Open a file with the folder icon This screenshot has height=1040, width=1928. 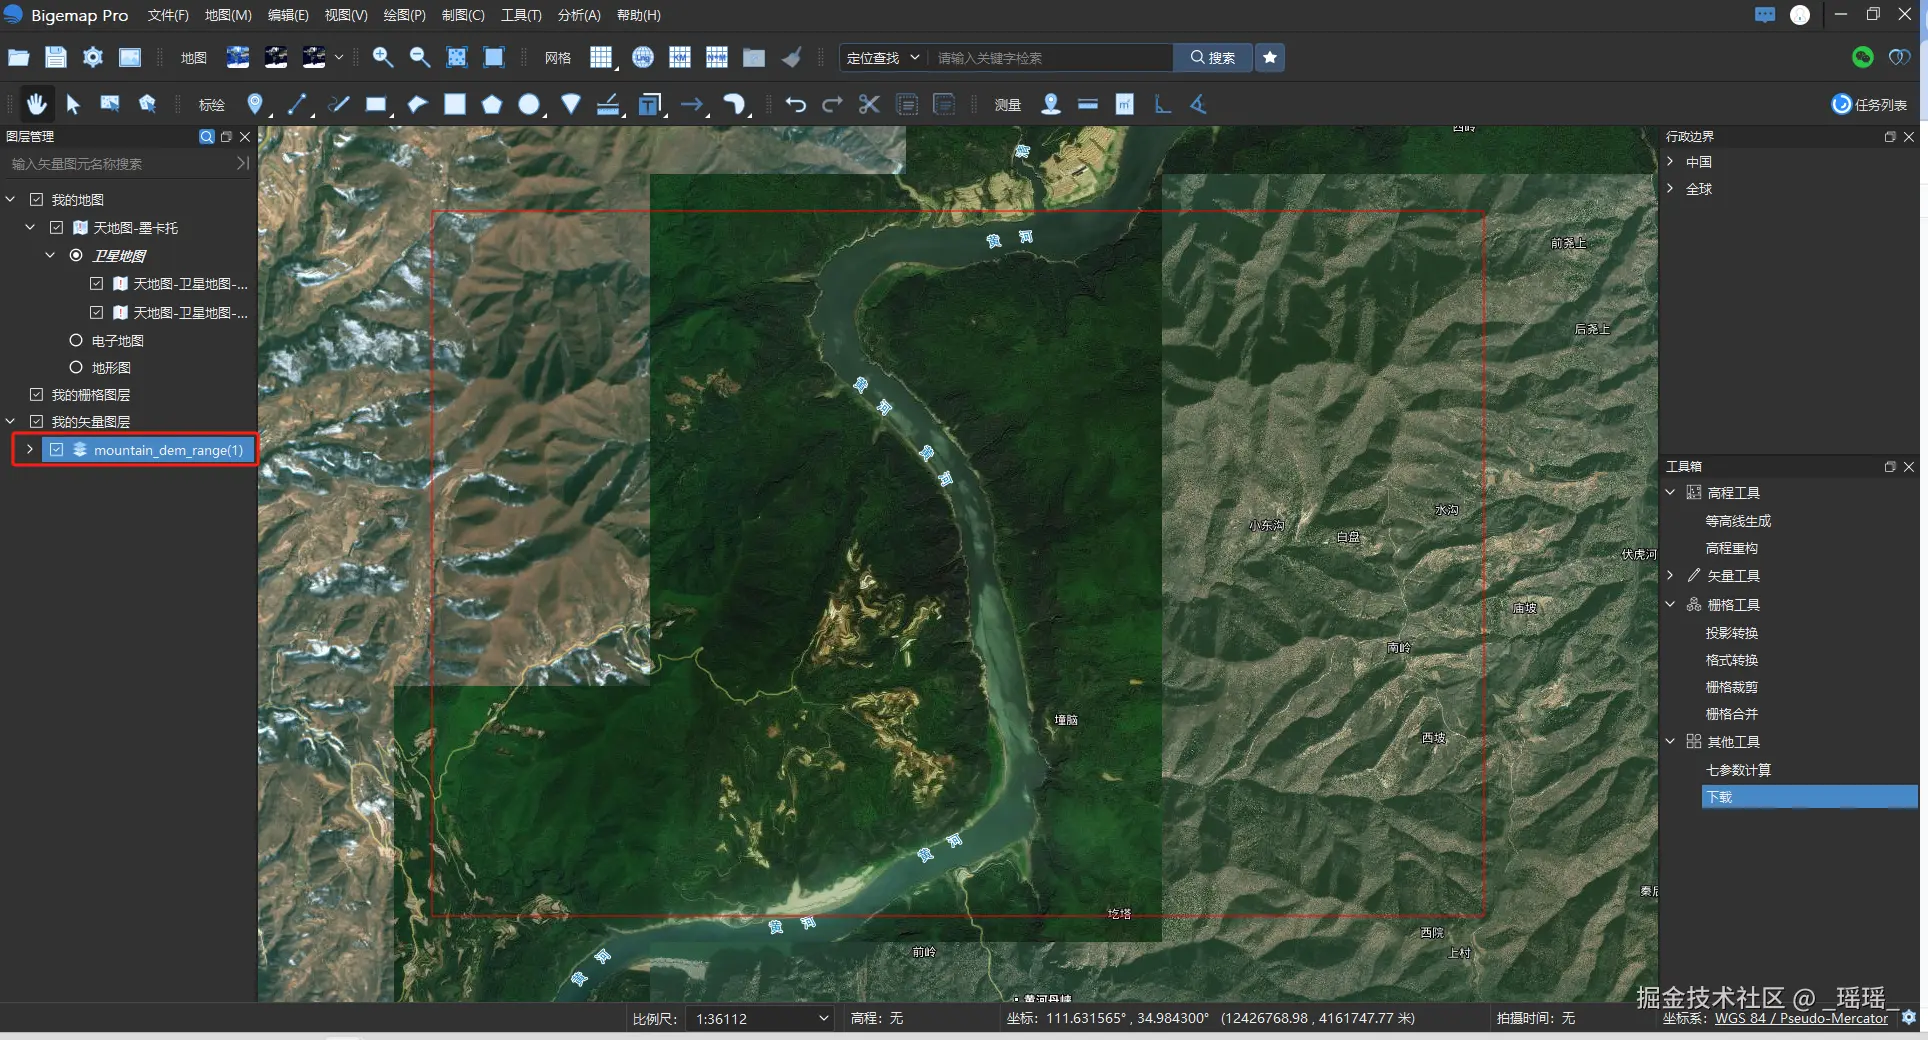coord(18,57)
